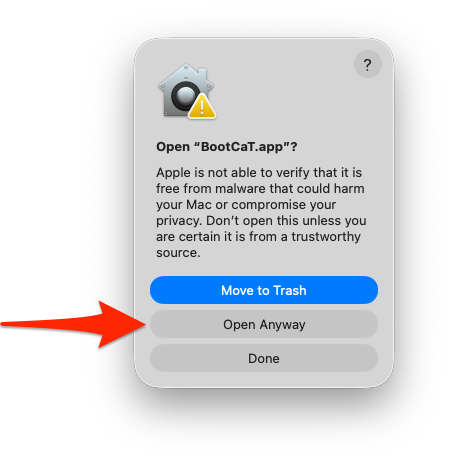Open help via the question mark button
Screen dimensions: 450x462
tap(367, 64)
